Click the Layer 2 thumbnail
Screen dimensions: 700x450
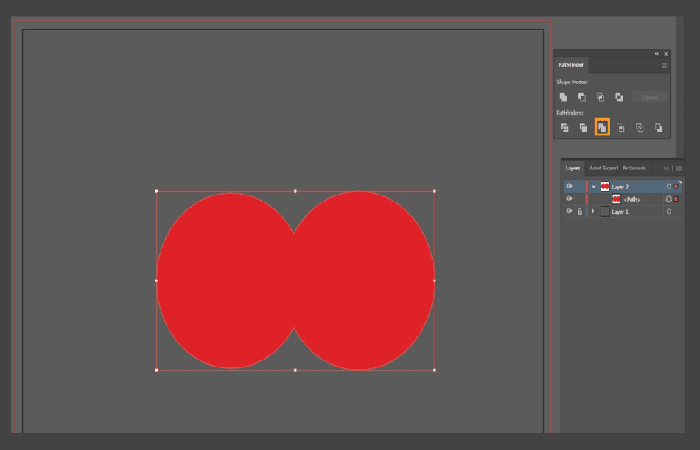tap(605, 186)
